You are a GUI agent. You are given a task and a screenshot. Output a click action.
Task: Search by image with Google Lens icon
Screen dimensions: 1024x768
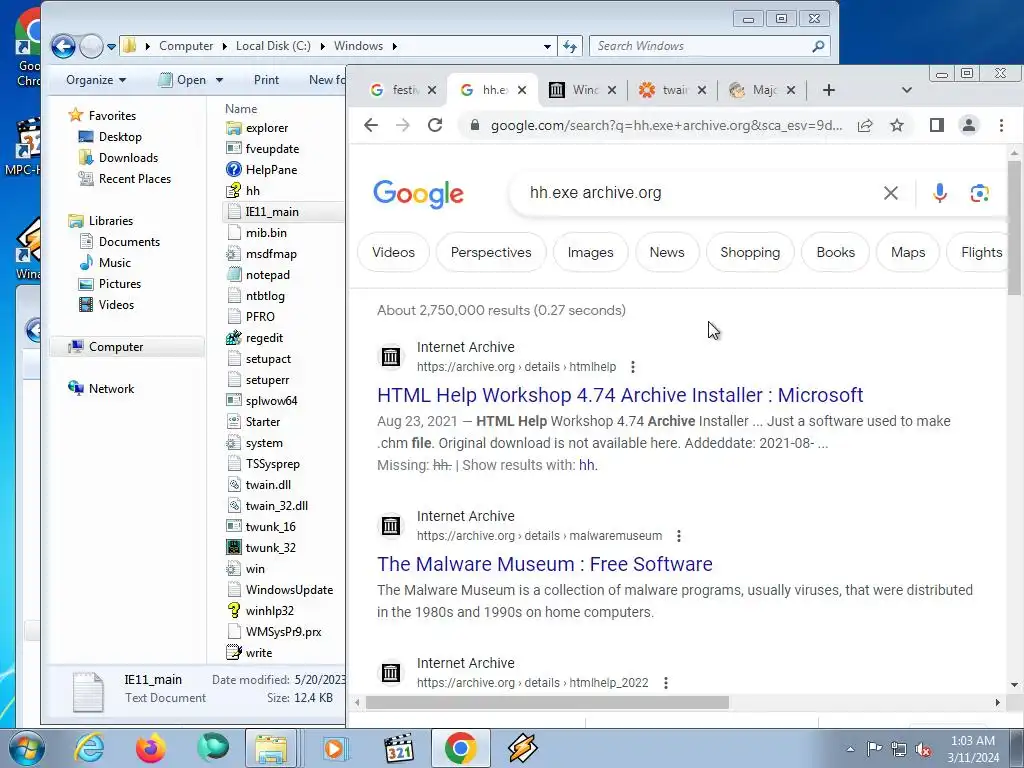979,193
